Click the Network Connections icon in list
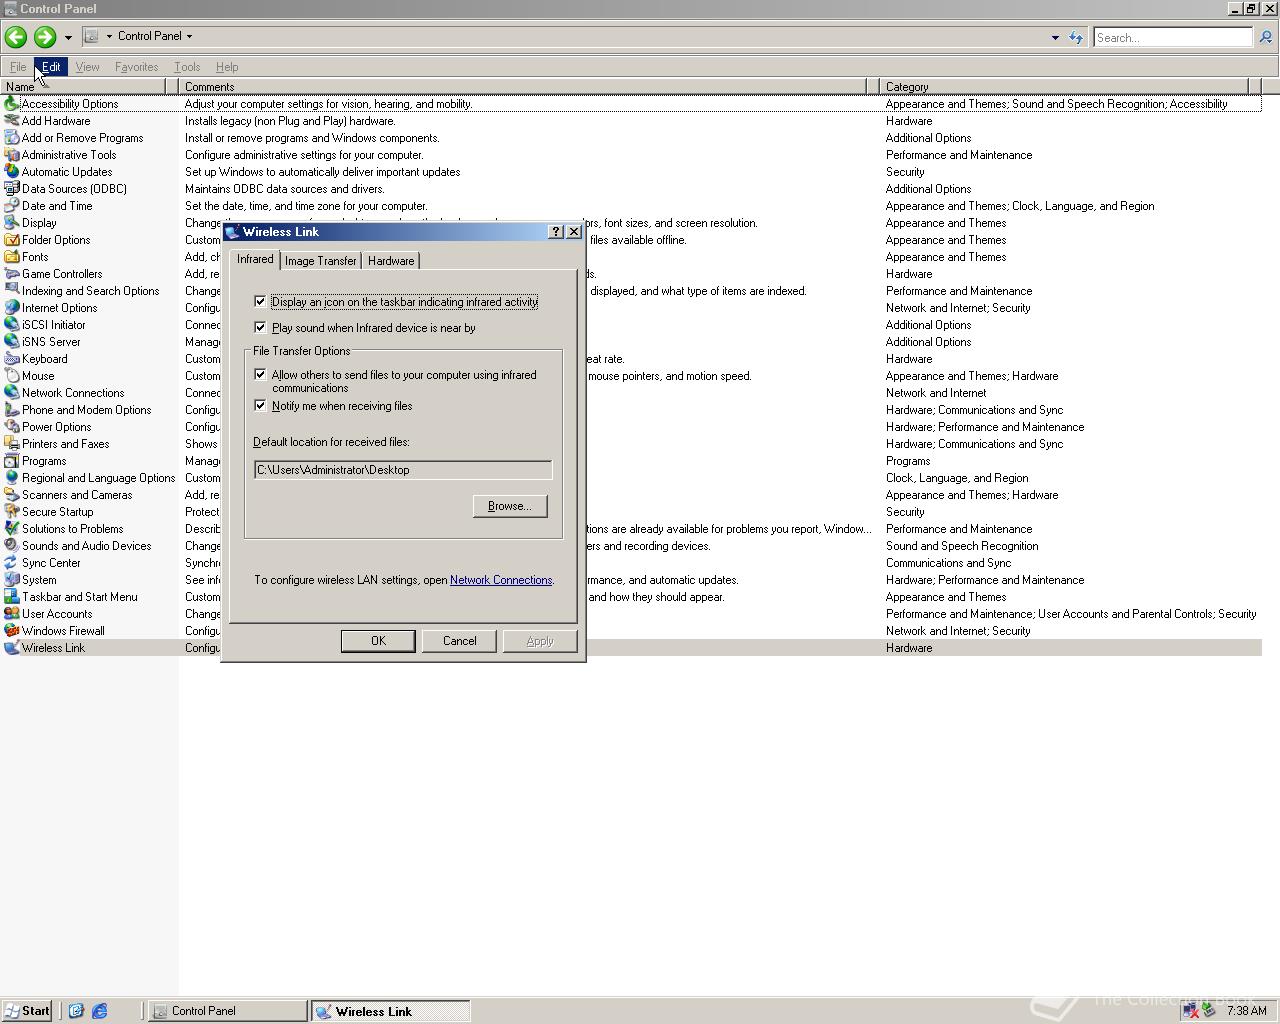This screenshot has width=1280, height=1024. pyautogui.click(x=12, y=393)
